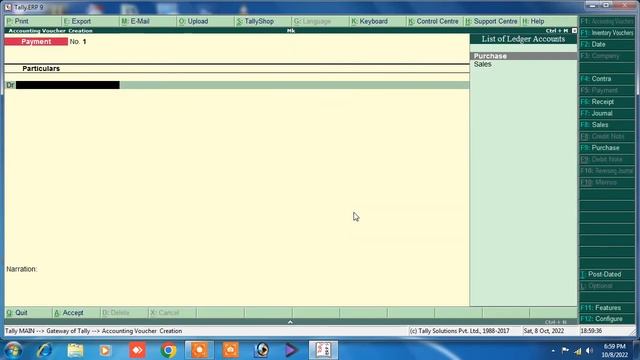The width and height of the screenshot is (640, 360).
Task: Click the Debit Note side button
Action: tap(607, 159)
